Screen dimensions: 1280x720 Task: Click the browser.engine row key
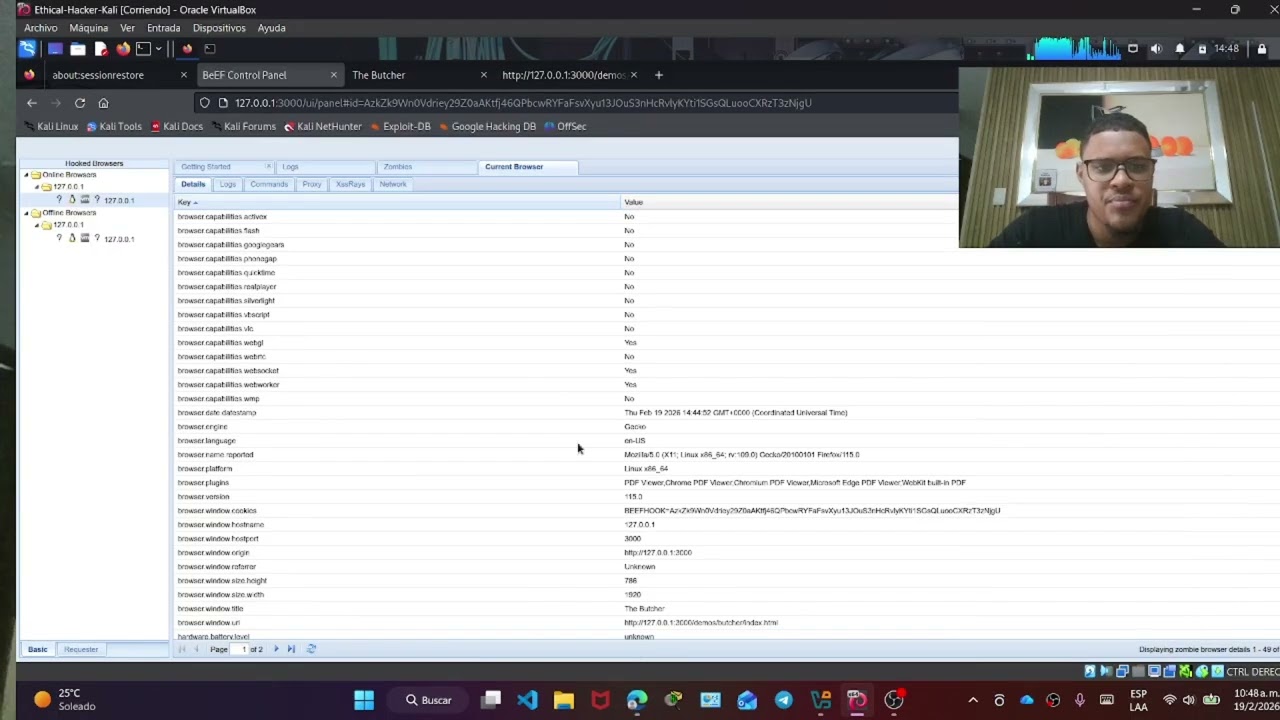tap(202, 427)
